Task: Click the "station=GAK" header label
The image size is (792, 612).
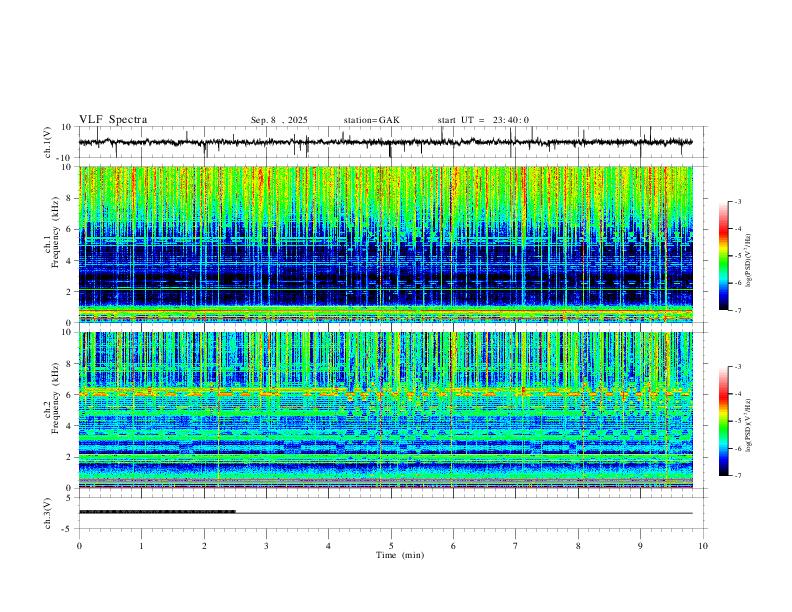Action: pos(371,120)
